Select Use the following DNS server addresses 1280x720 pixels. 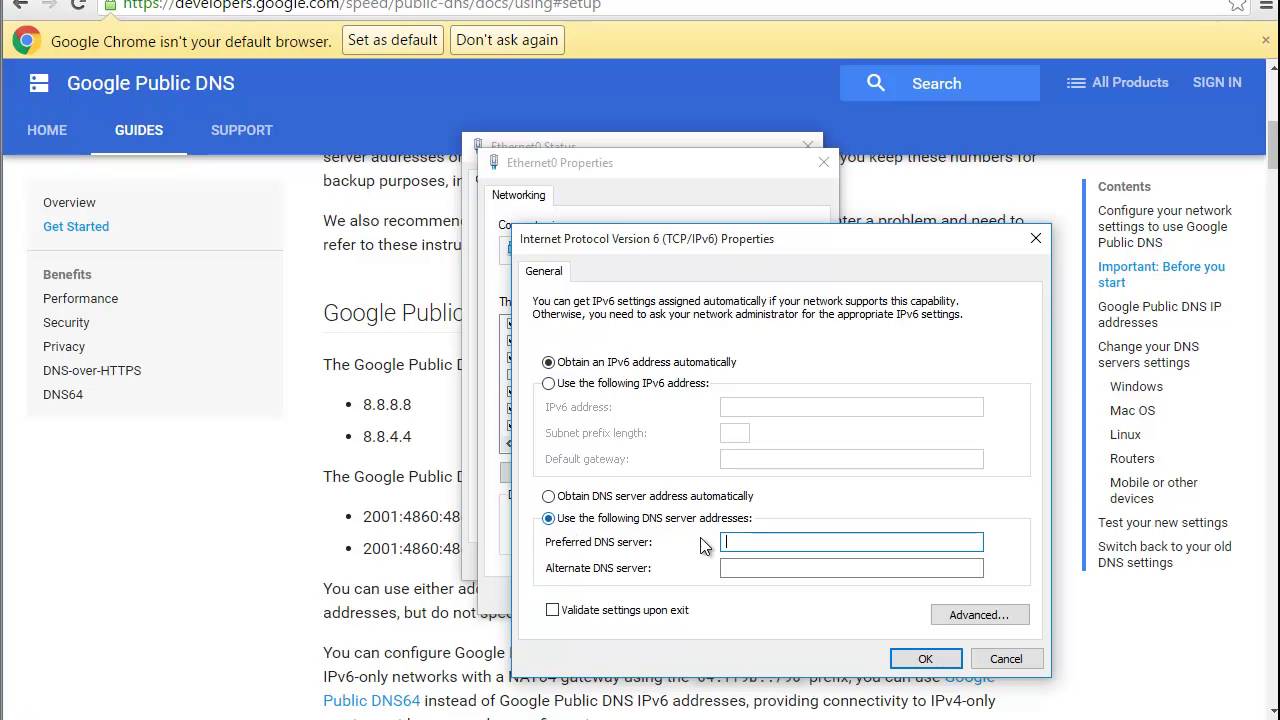pyautogui.click(x=646, y=518)
